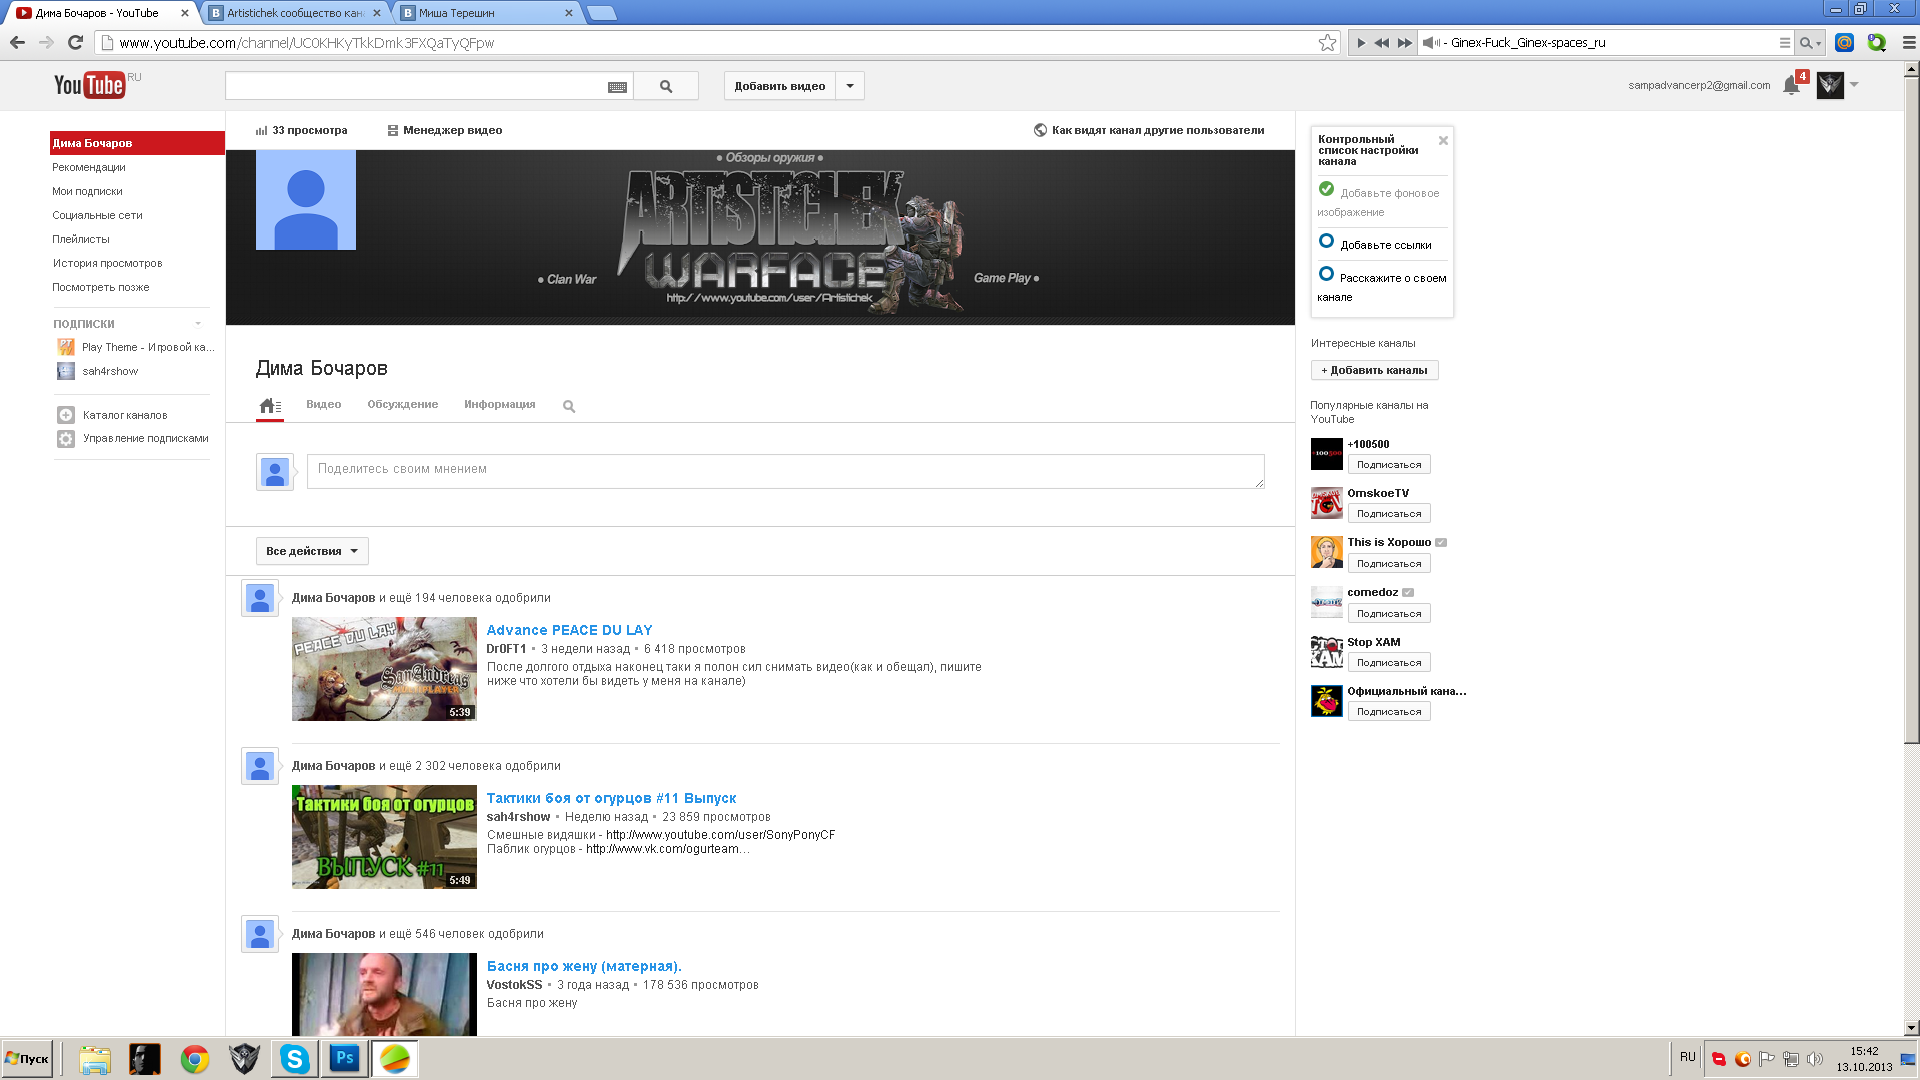Screen dimensions: 1920x1080
Task: Open Как видят канал другие пользователи link
Action: (1149, 130)
